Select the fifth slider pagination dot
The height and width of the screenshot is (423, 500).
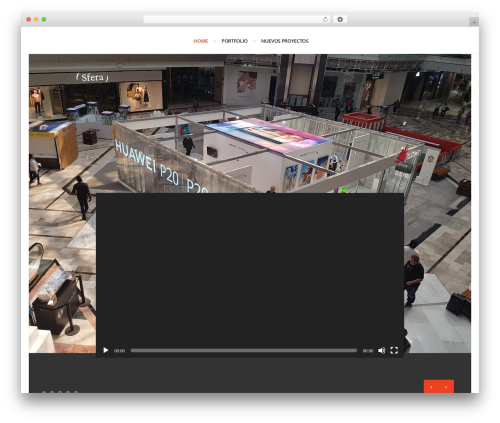(x=76, y=392)
